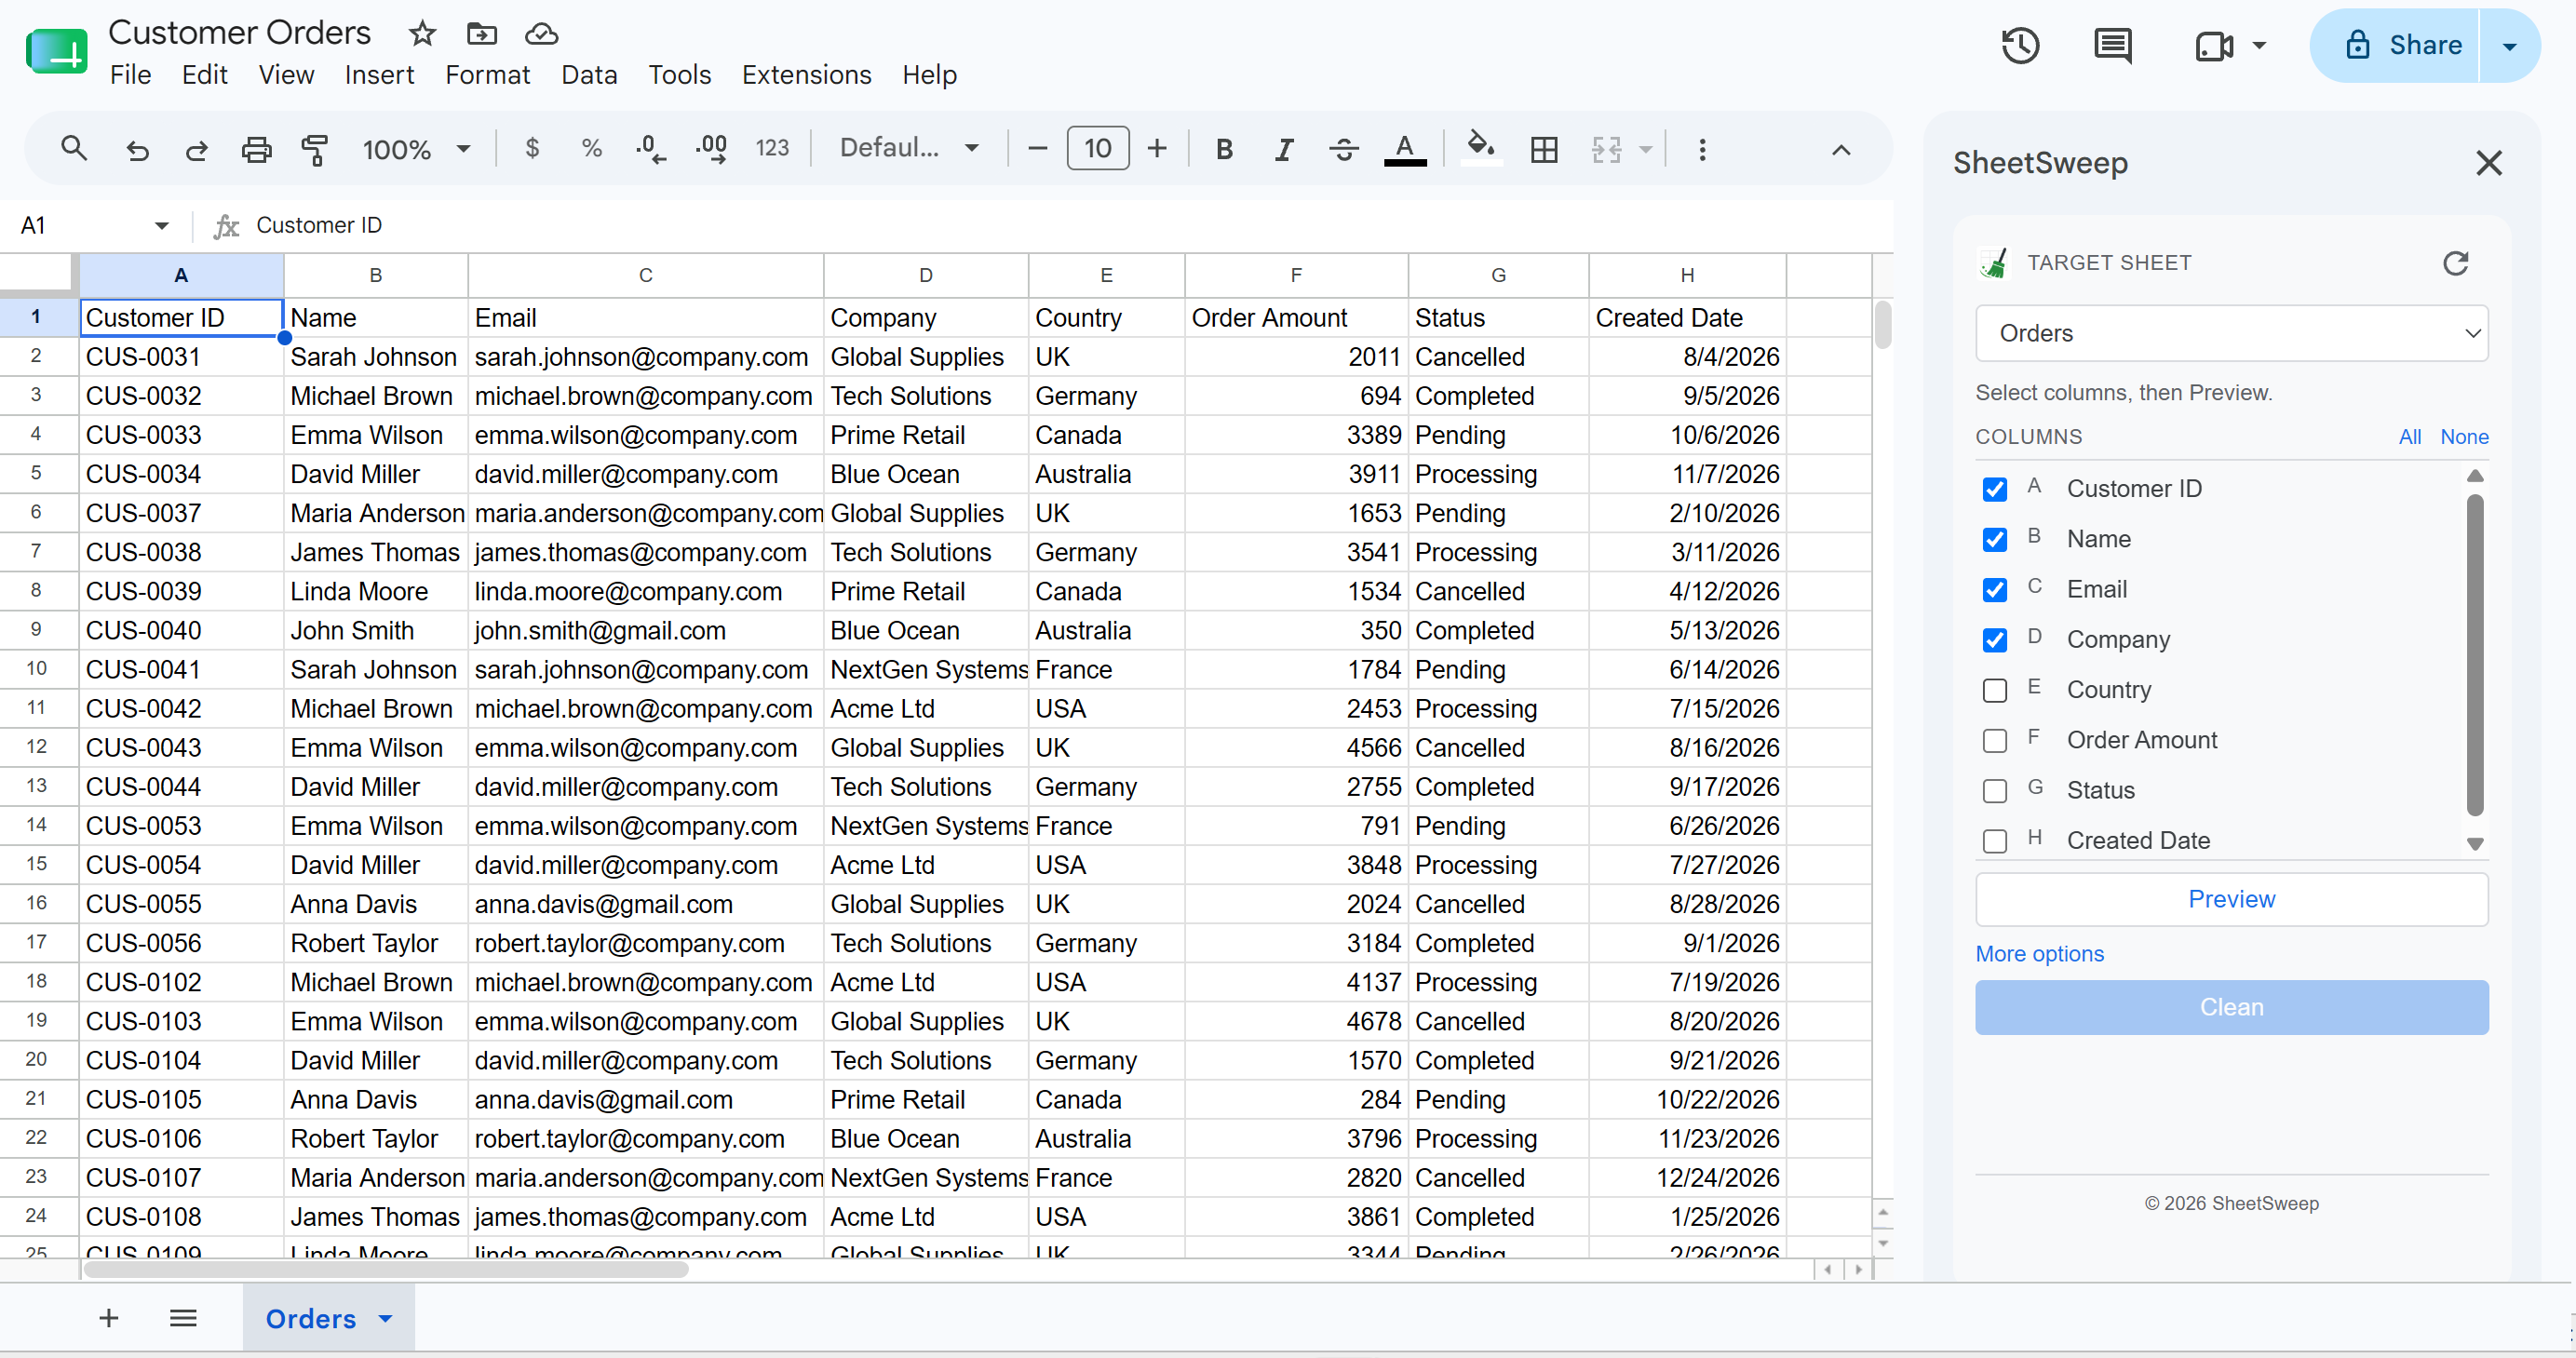Print the spreadsheet
This screenshot has height=1358, width=2576.
coord(256,150)
